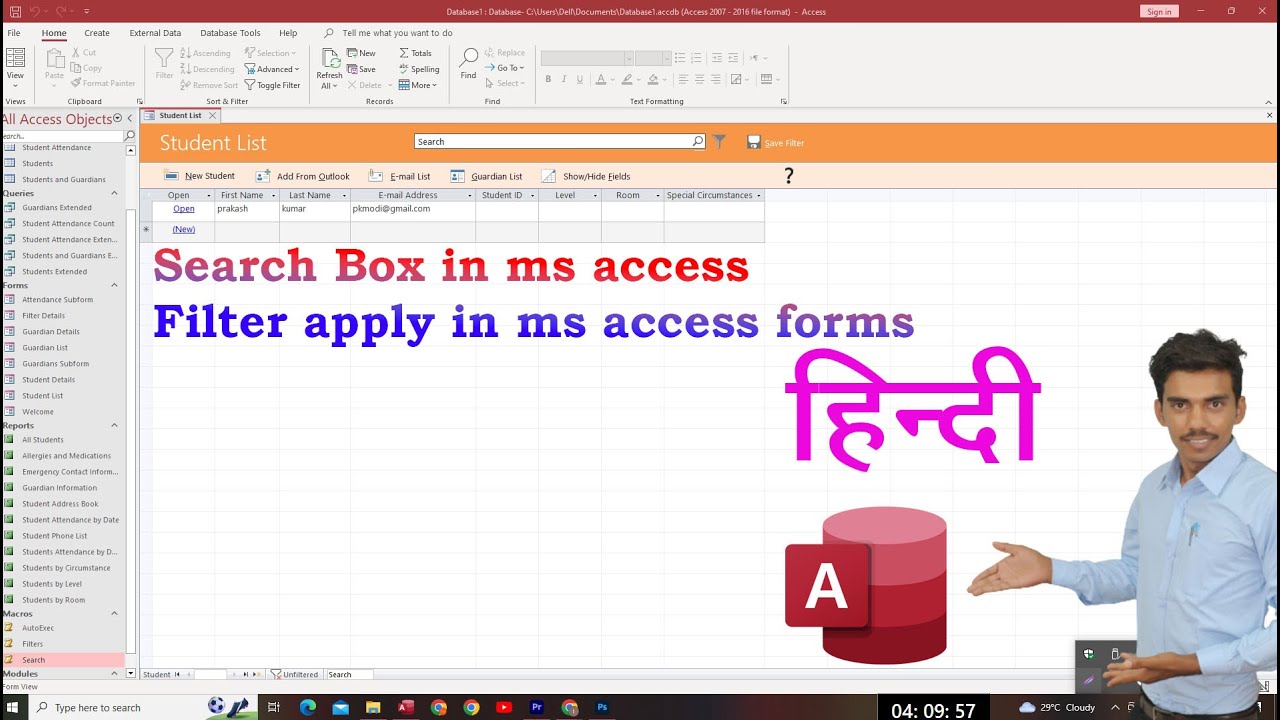
Task: Click the Add From Outlook icon
Action: (263, 176)
